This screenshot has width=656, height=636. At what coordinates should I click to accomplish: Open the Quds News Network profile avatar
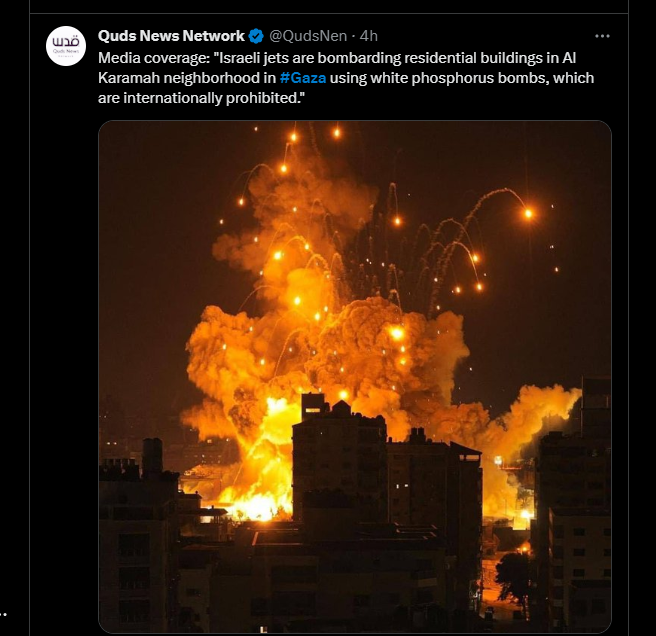click(x=66, y=46)
